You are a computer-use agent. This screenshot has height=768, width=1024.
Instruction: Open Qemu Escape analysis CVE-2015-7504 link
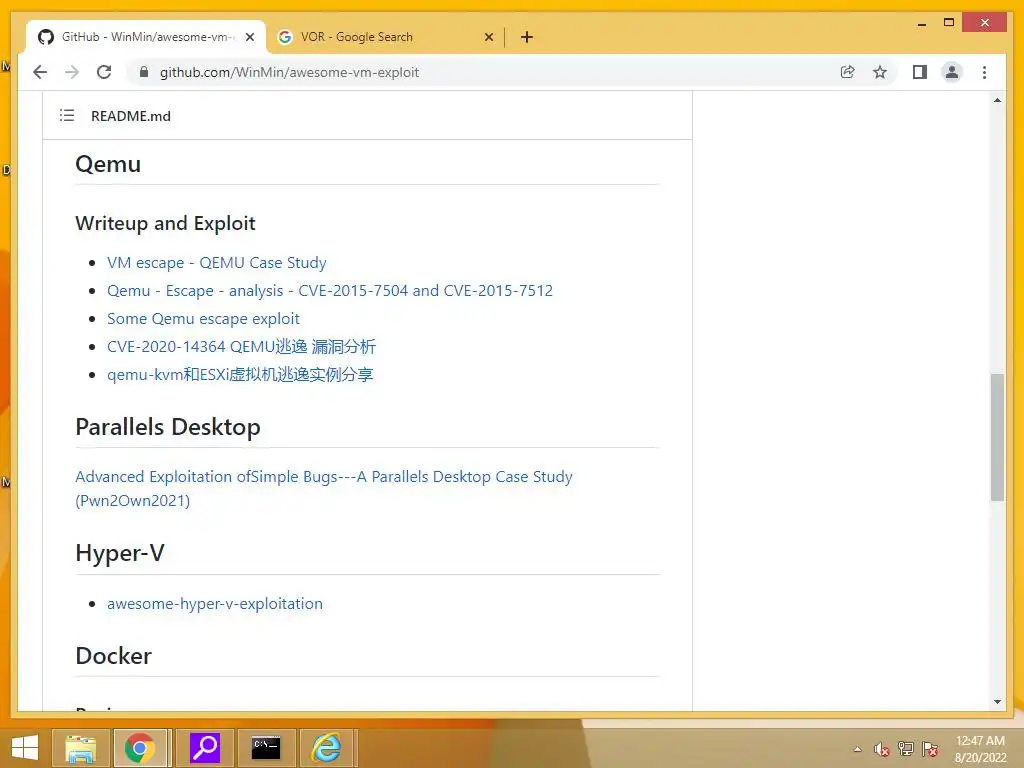[330, 291]
